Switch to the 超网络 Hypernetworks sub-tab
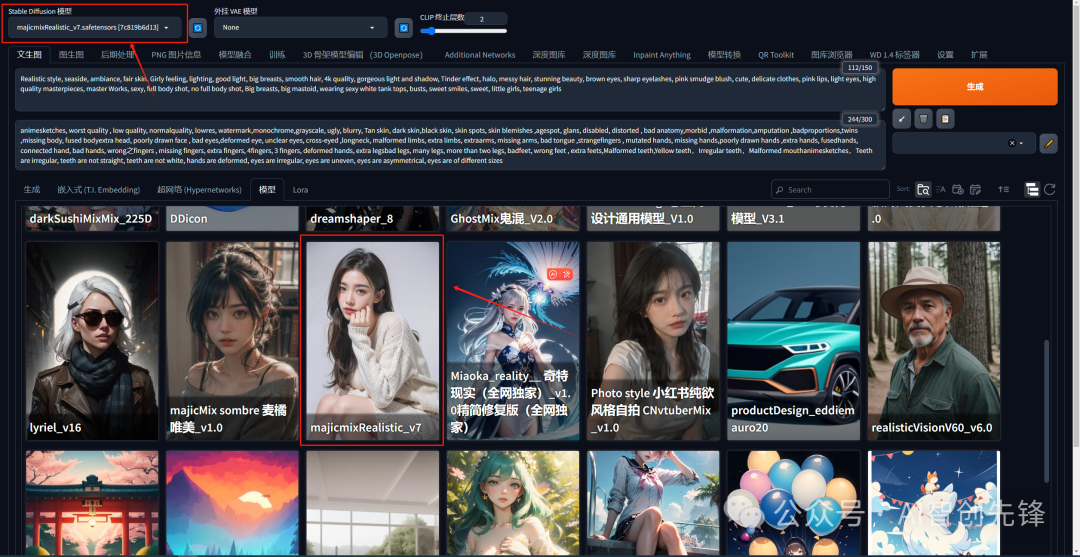The height and width of the screenshot is (557, 1080). click(198, 189)
